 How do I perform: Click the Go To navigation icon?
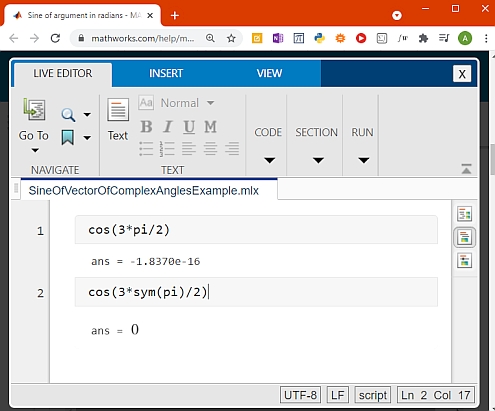(34, 109)
